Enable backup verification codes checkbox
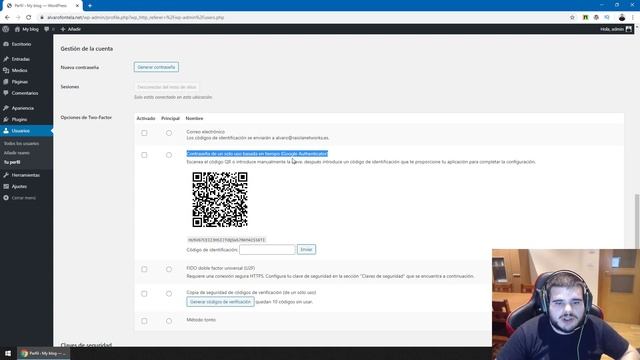Screen dimensions: 640x360 [x=144, y=294]
